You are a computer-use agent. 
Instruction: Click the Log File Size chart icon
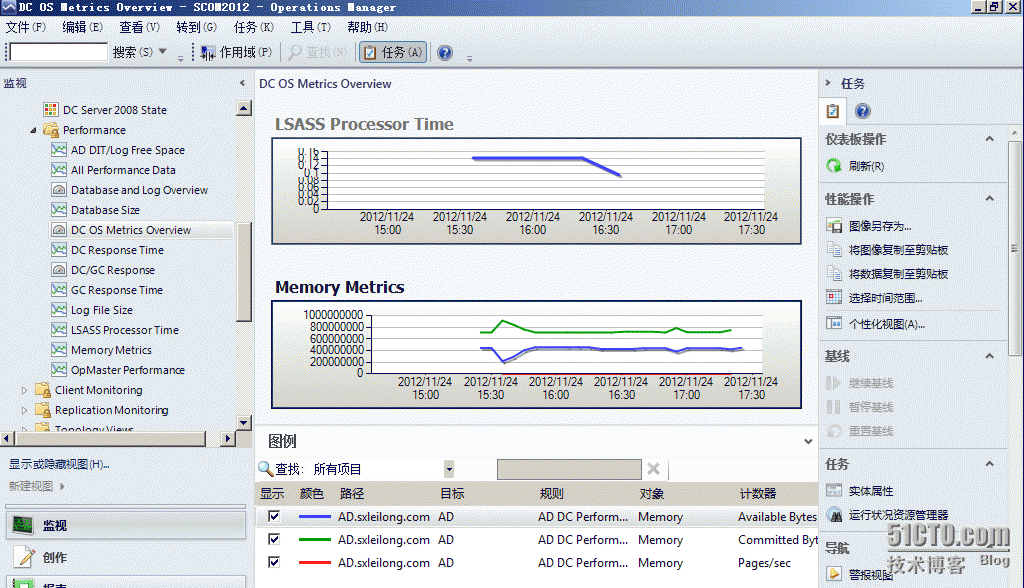pos(59,310)
